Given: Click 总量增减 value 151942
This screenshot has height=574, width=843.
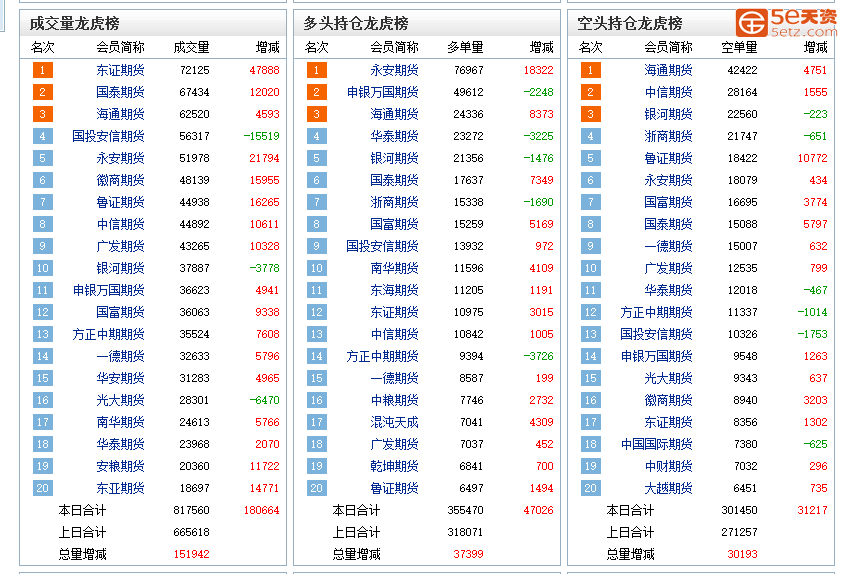Looking at the screenshot, I should (191, 555).
